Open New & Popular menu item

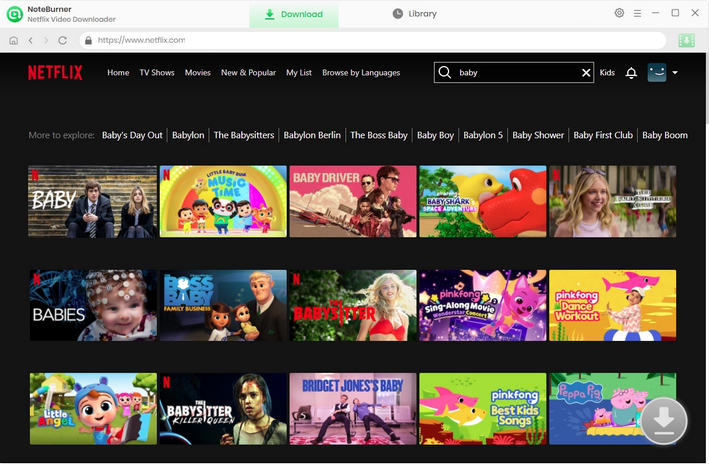click(x=248, y=72)
